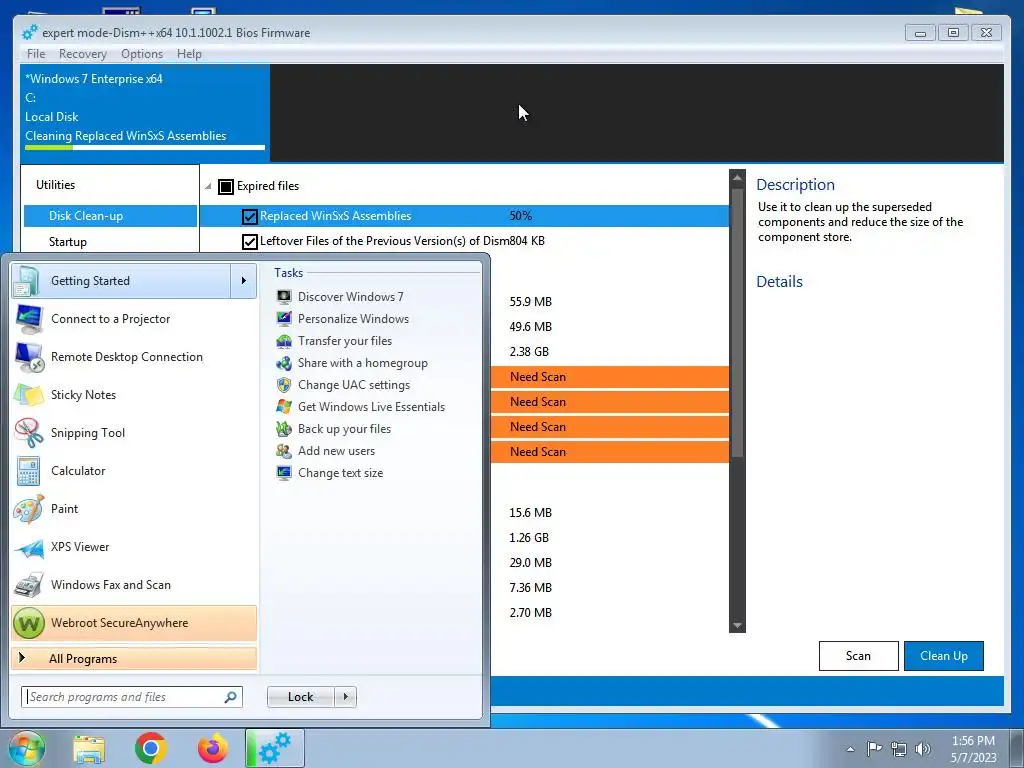This screenshot has height=768, width=1024.
Task: Launch Firefox from the taskbar
Action: tap(213, 748)
